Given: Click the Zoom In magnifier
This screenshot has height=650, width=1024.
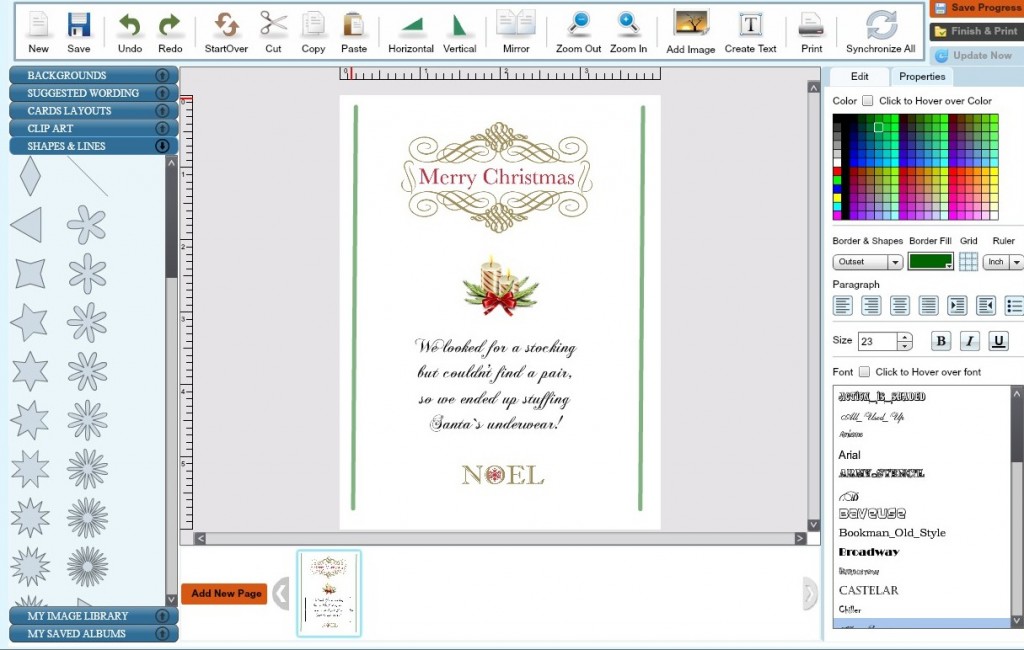Looking at the screenshot, I should (x=628, y=24).
